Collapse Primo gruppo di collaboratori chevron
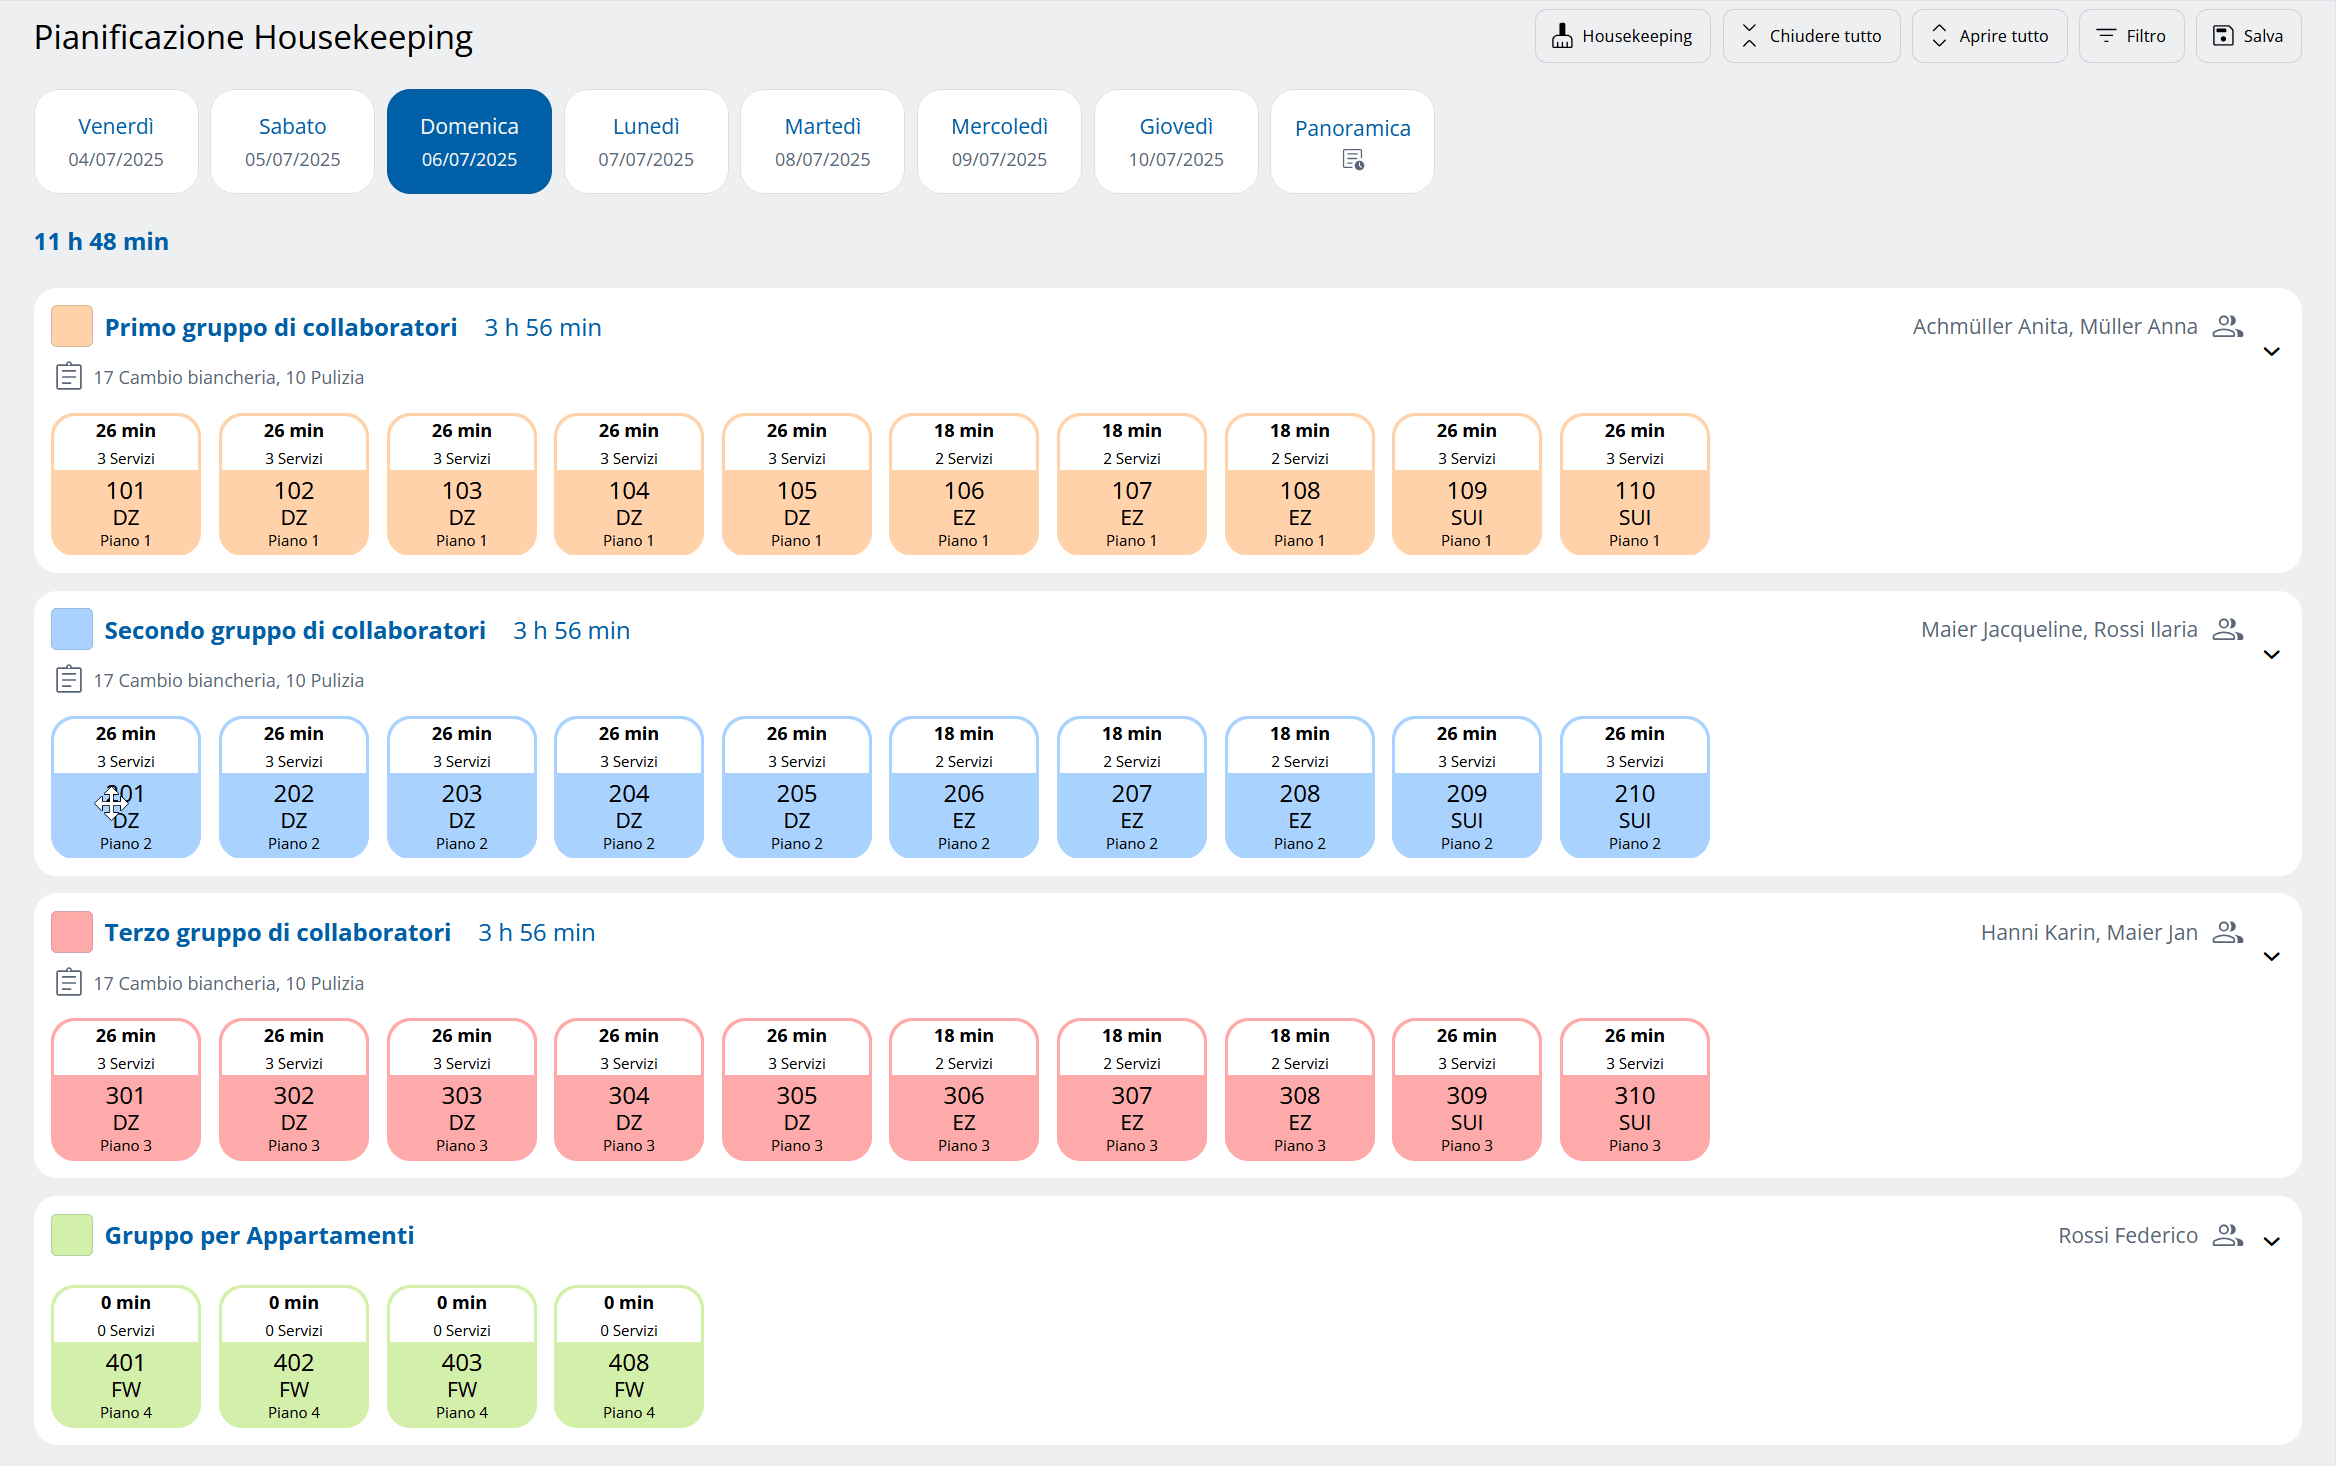2336x1466 pixels. pos(2271,352)
